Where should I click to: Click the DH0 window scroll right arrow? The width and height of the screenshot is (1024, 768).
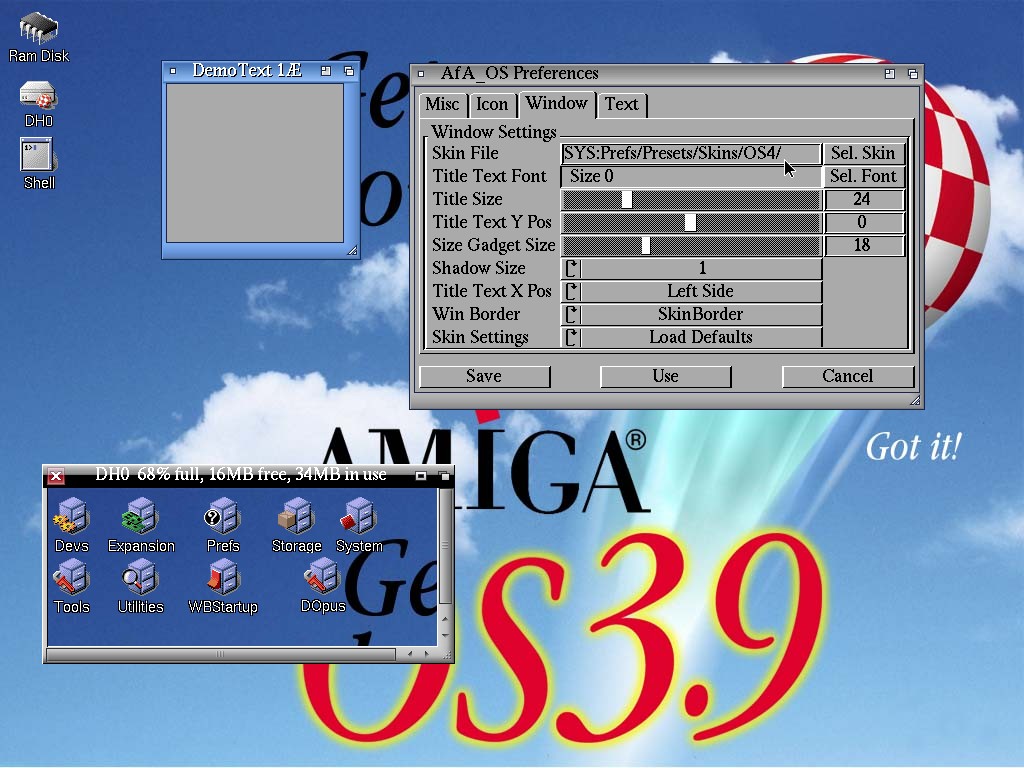point(426,654)
